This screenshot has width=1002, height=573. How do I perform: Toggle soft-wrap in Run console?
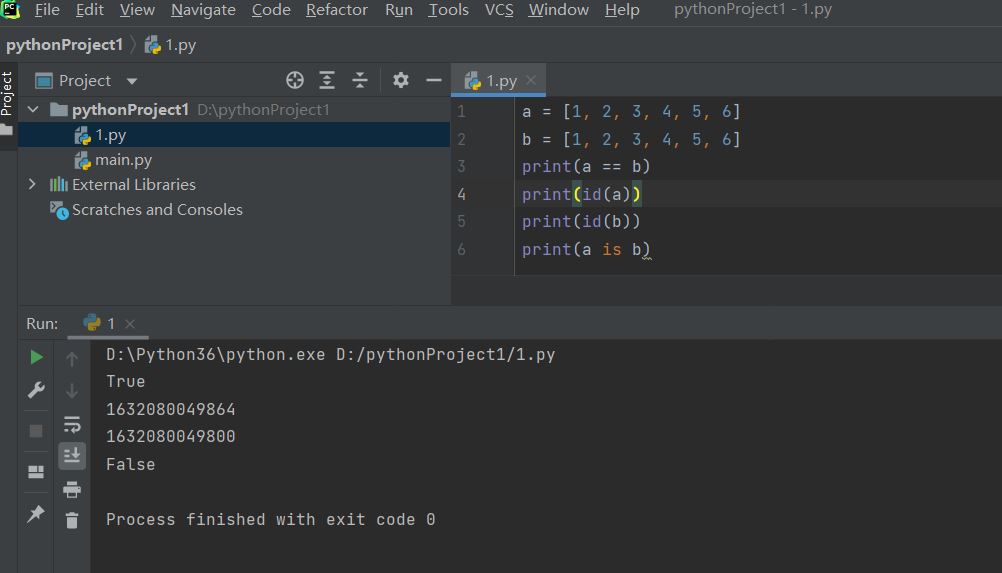click(72, 424)
